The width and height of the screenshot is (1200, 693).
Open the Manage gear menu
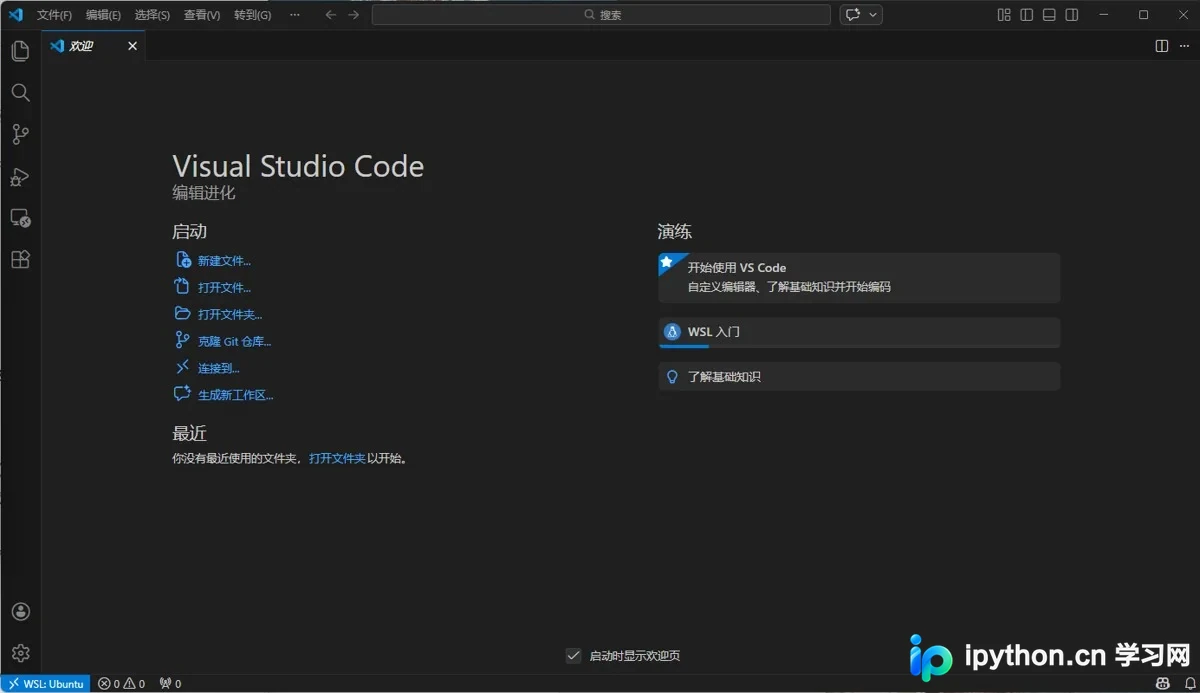(x=20, y=653)
